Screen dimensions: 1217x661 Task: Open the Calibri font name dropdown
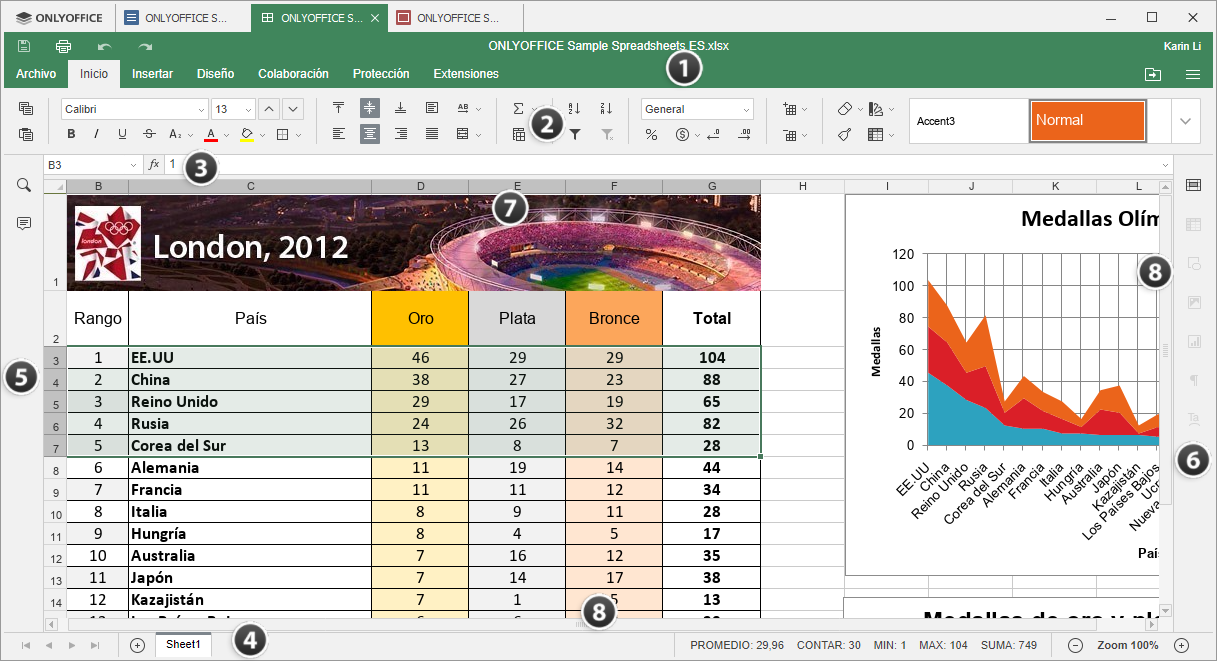201,109
